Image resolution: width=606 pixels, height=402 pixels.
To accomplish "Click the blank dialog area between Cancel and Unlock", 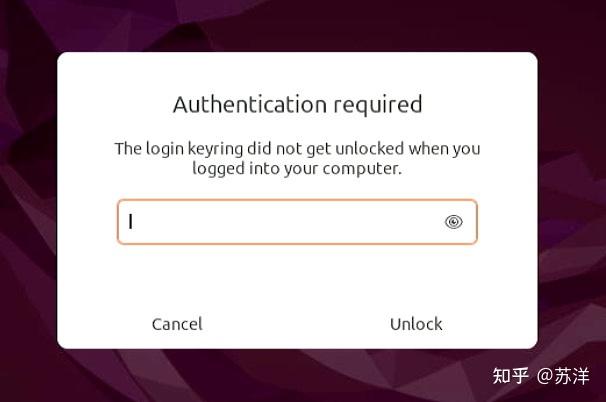I will [297, 324].
